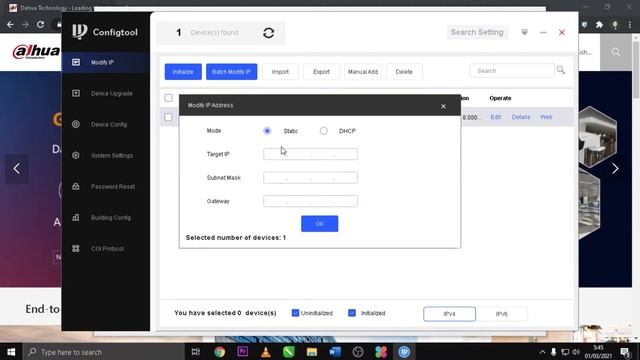Open Password Reset section
This screenshot has height=360, width=640.
point(106,187)
